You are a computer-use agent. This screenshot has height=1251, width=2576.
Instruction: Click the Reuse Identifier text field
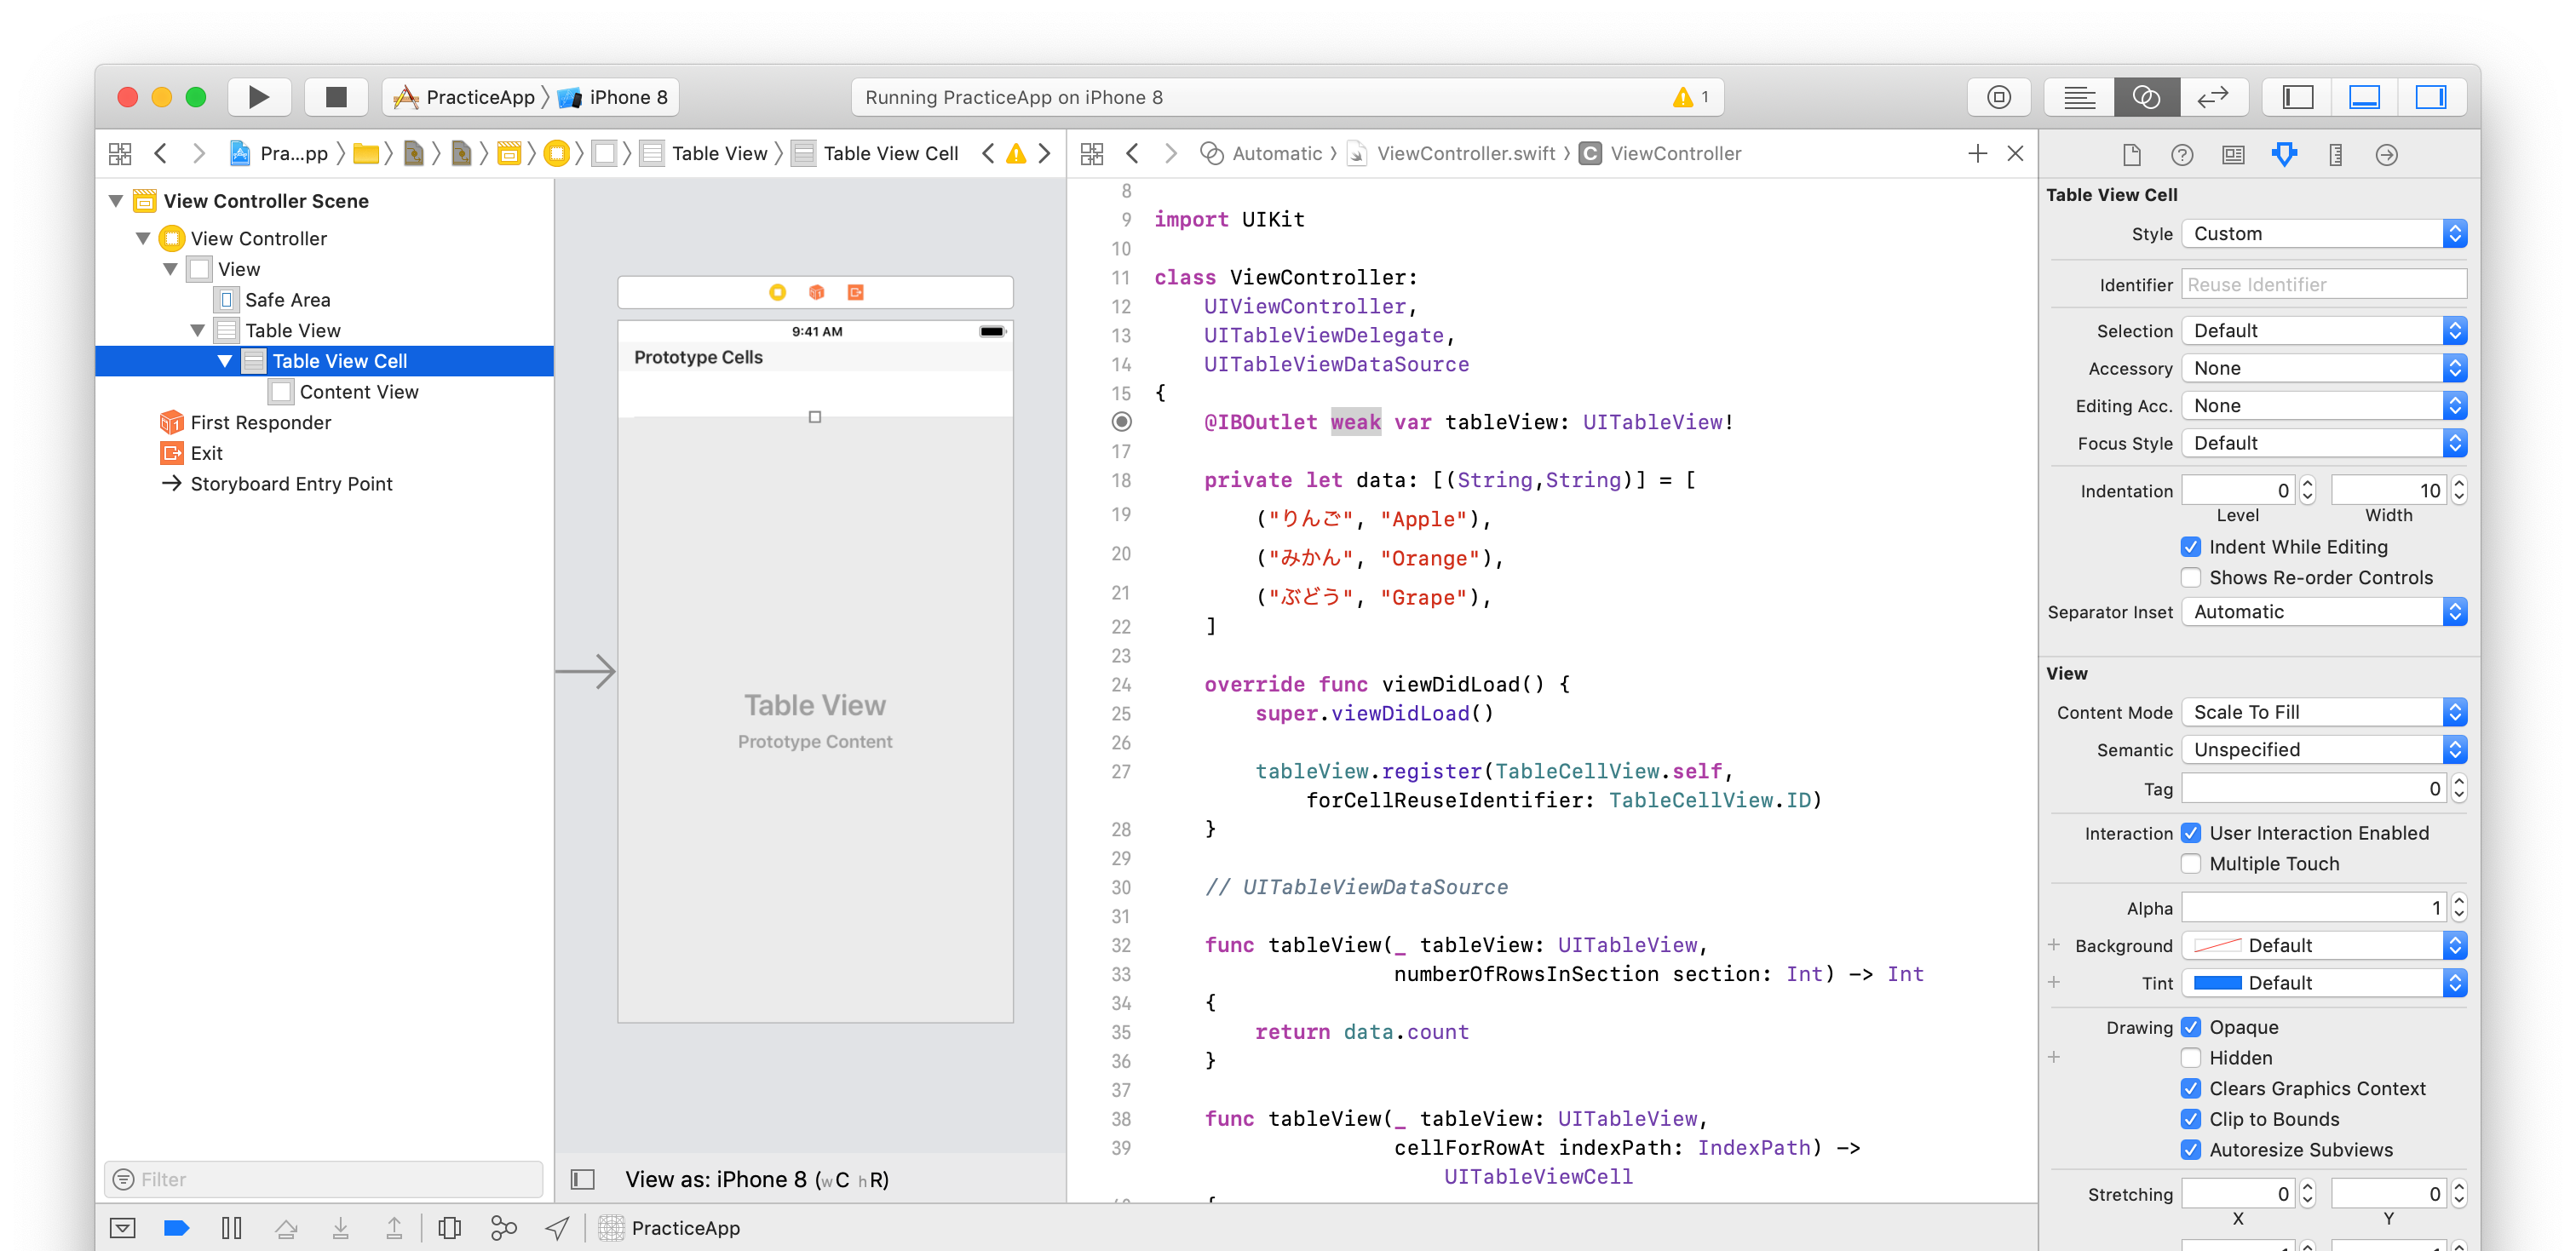(x=2323, y=285)
